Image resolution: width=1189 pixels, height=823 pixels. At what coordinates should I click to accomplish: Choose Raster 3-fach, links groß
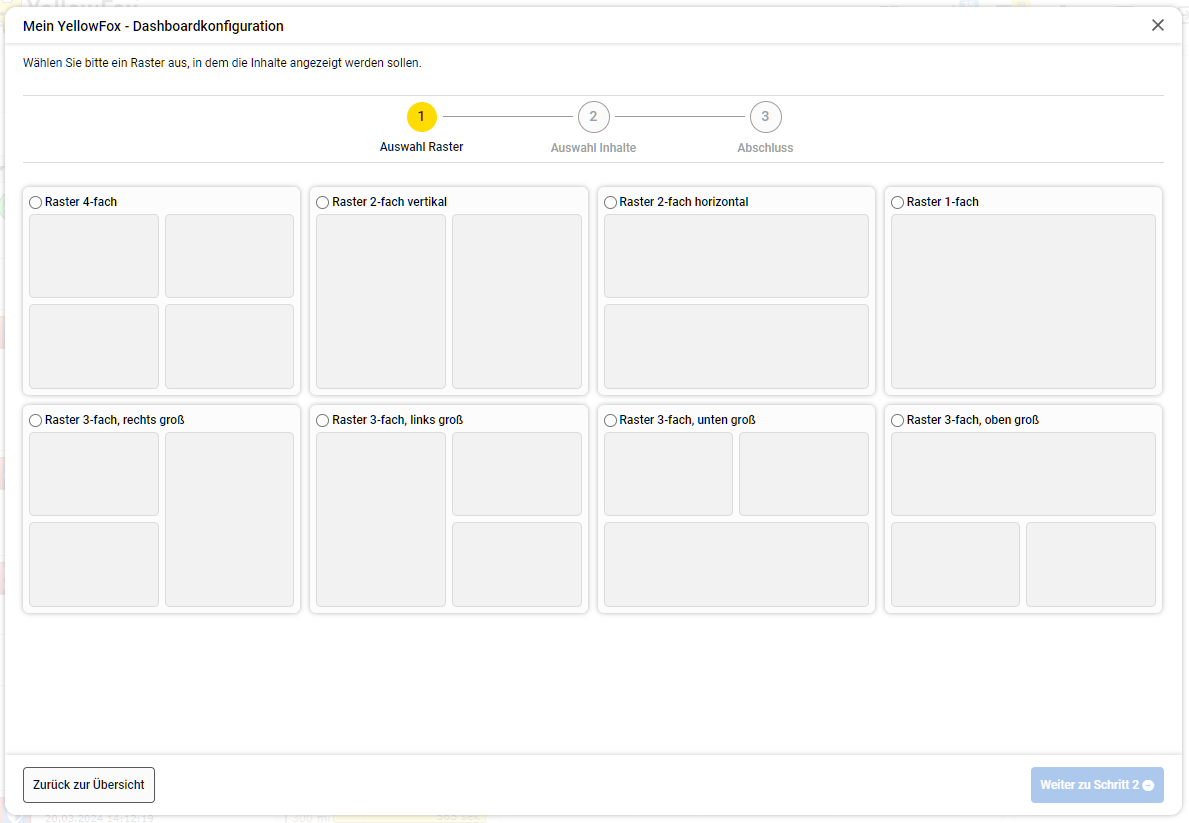322,420
